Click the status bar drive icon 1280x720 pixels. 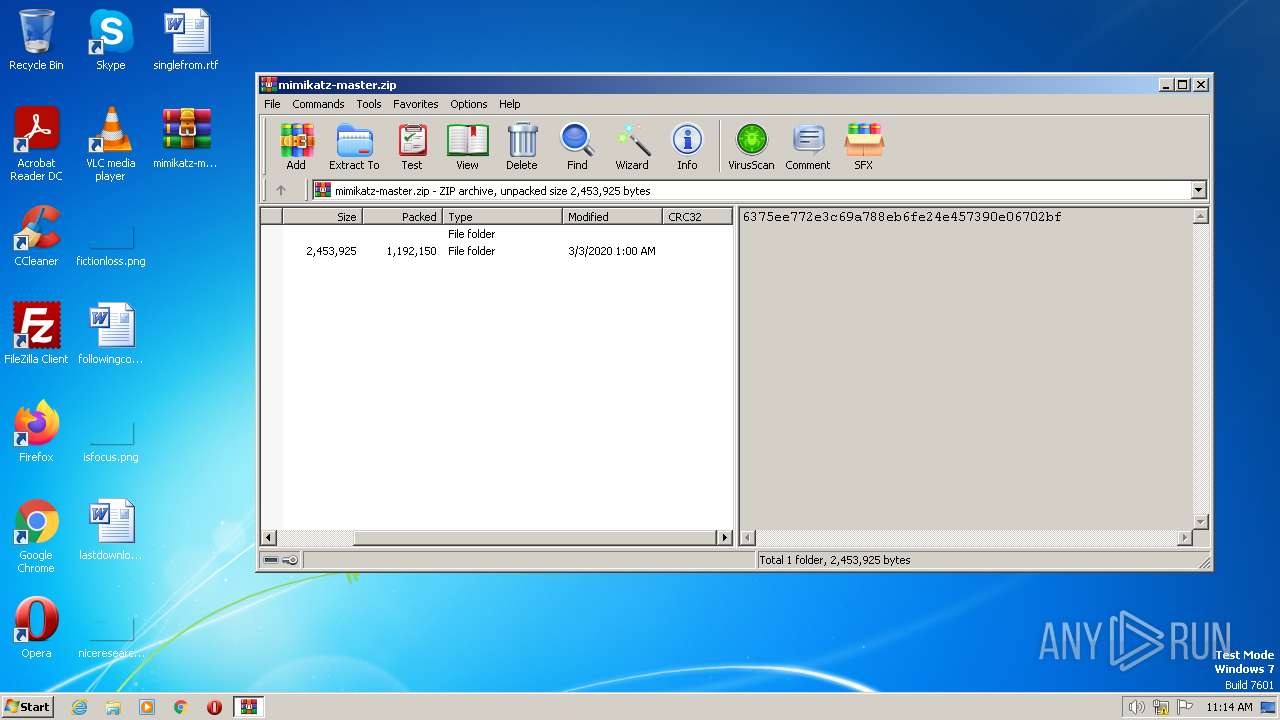[271, 560]
